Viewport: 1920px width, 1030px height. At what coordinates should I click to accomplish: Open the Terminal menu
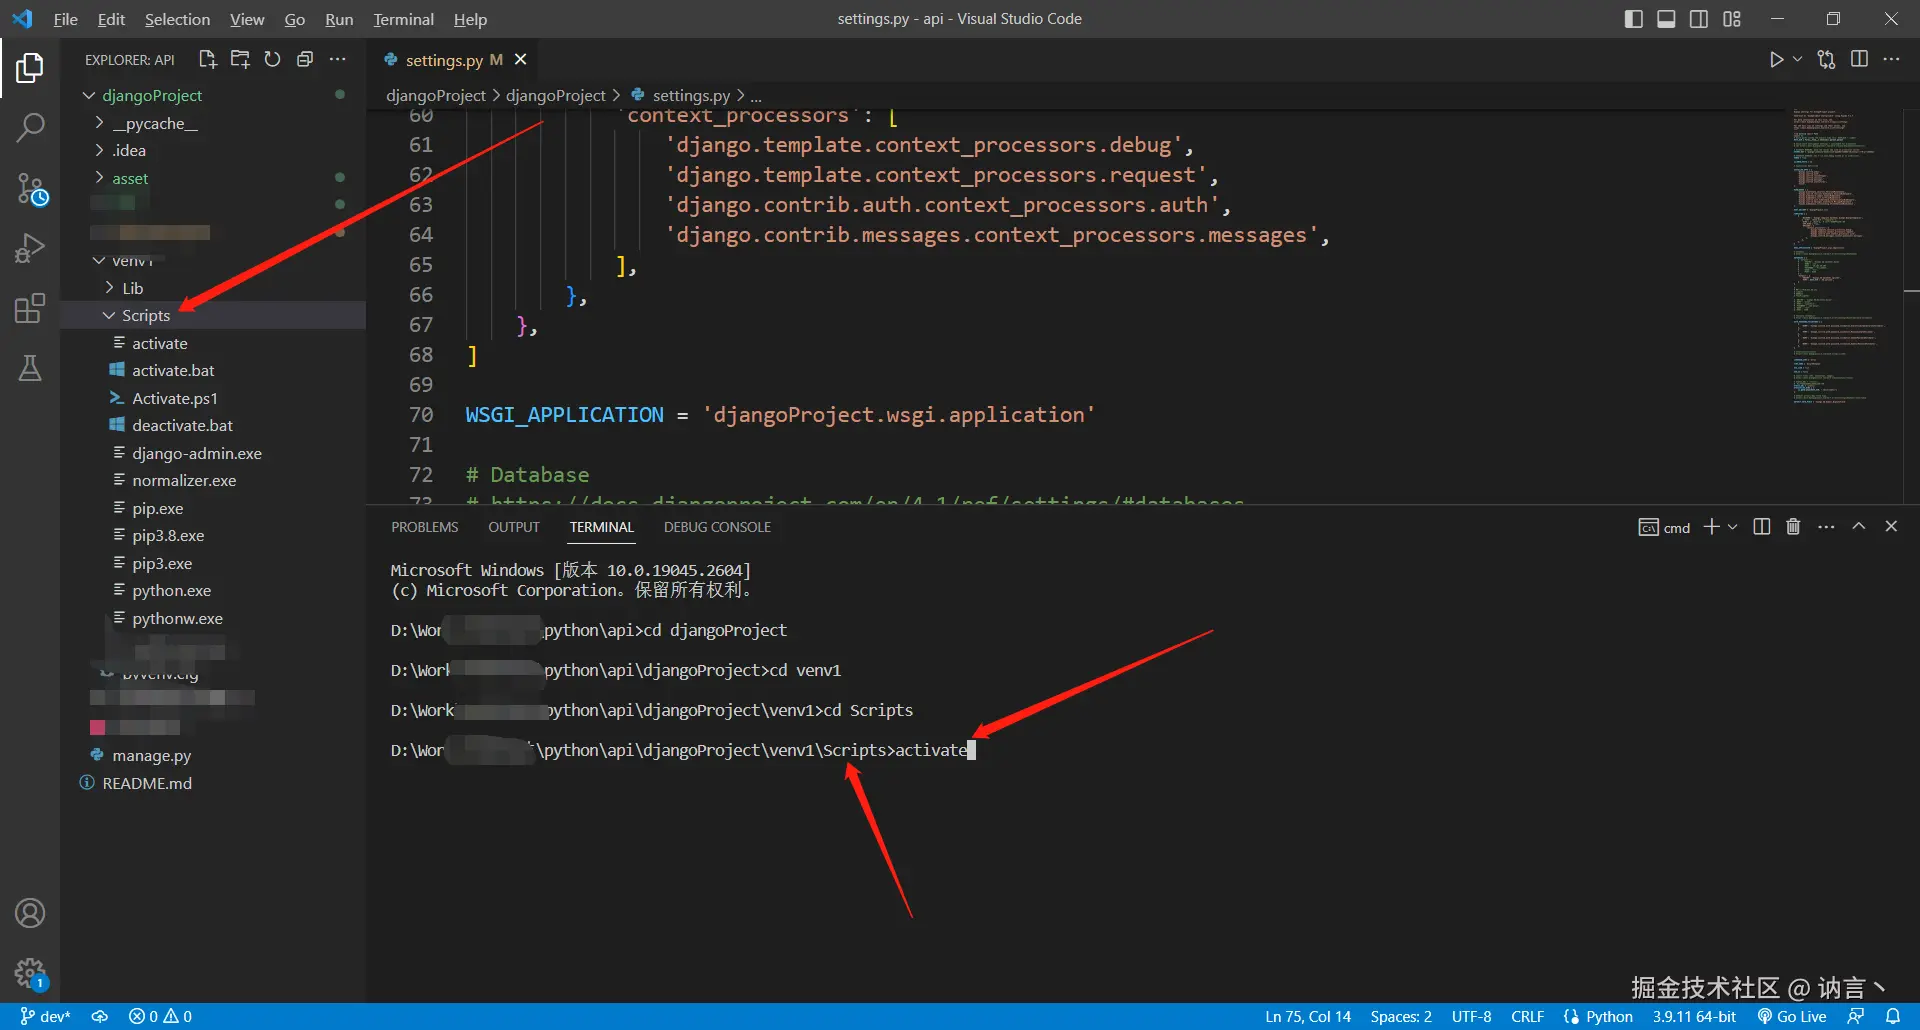(403, 19)
